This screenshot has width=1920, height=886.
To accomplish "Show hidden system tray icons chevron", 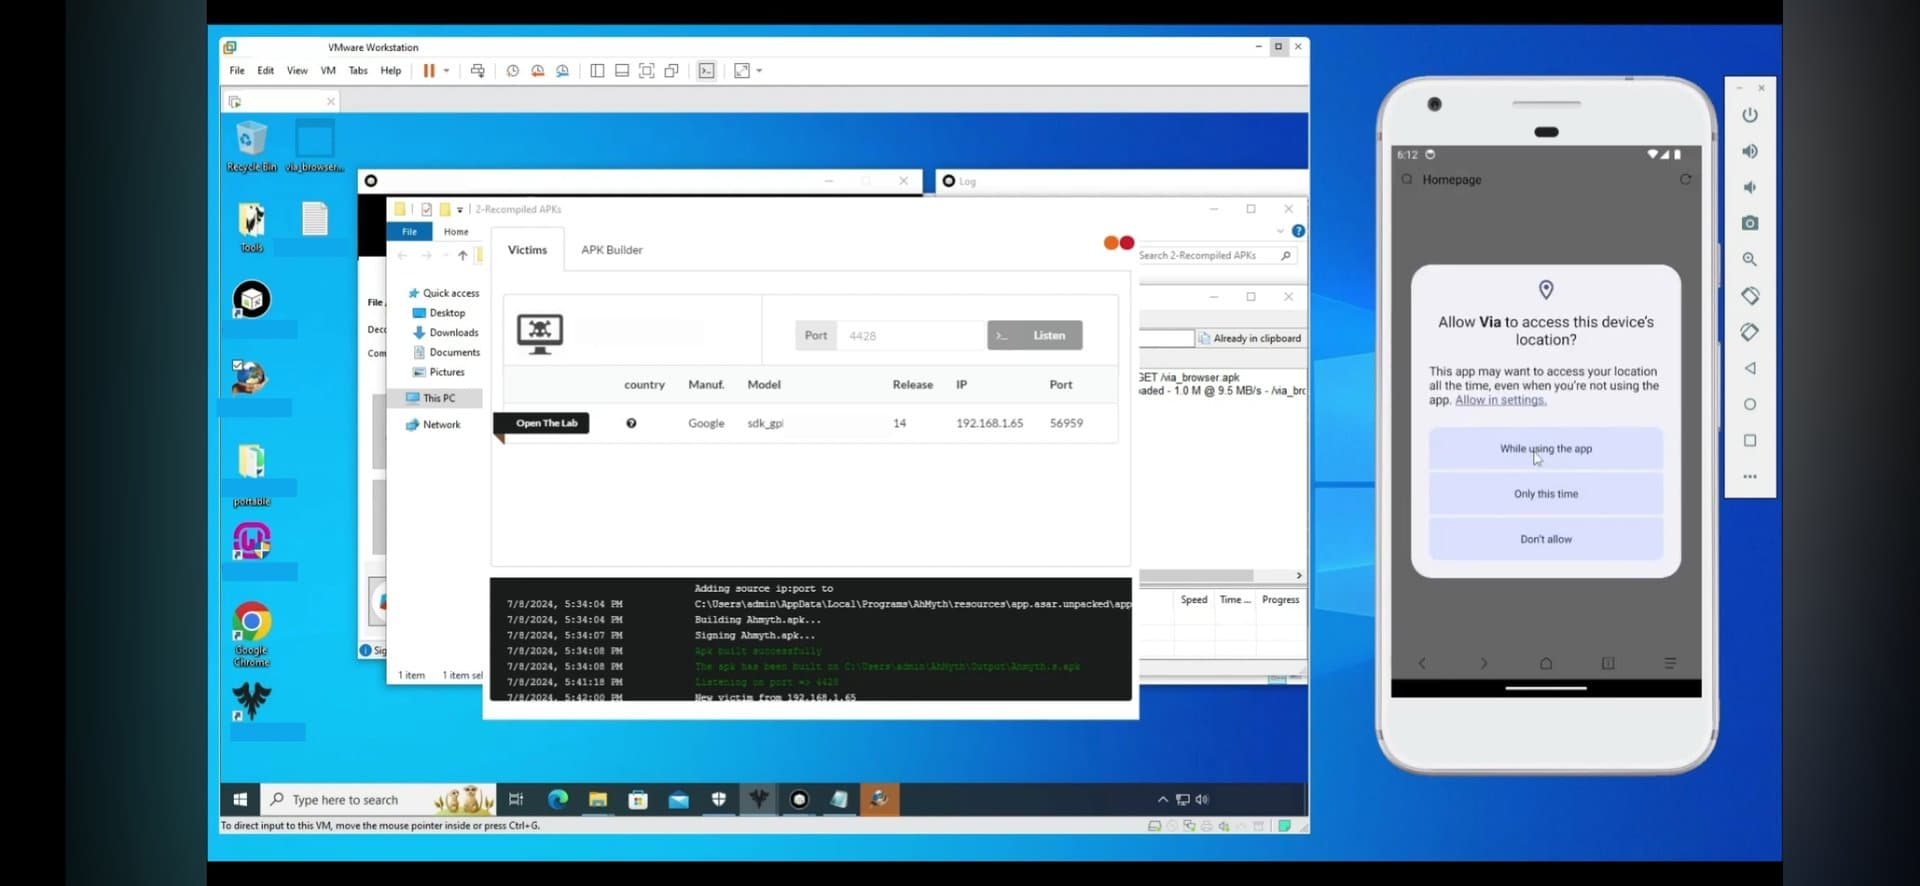I will click(1162, 799).
